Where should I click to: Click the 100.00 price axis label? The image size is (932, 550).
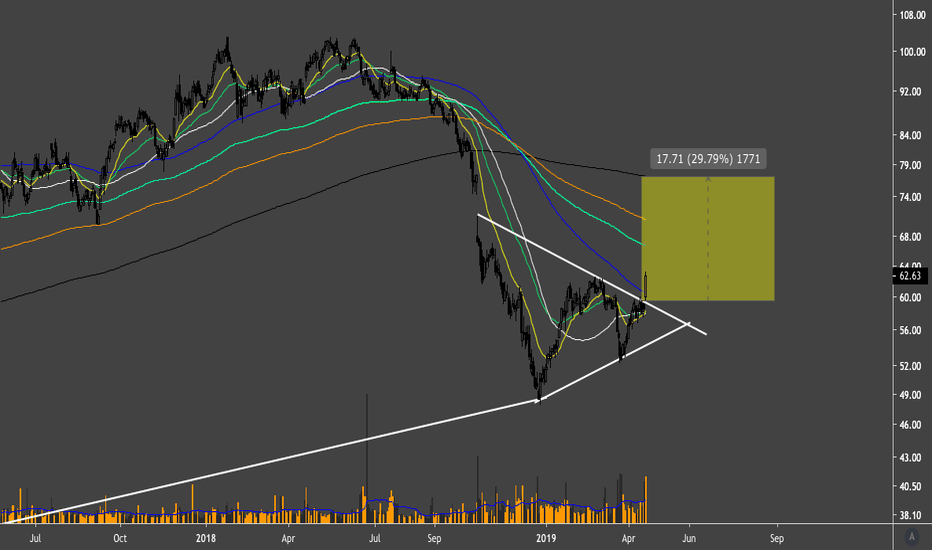912,52
